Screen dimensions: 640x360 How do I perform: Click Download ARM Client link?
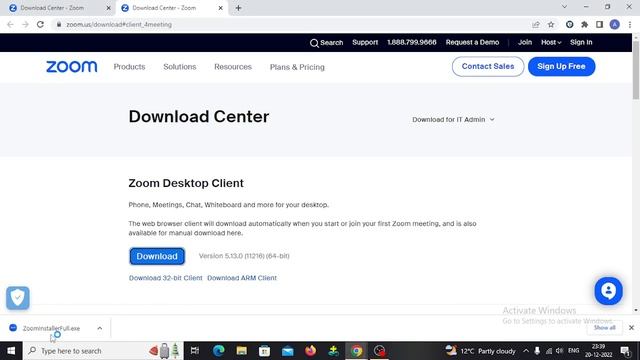[242, 278]
